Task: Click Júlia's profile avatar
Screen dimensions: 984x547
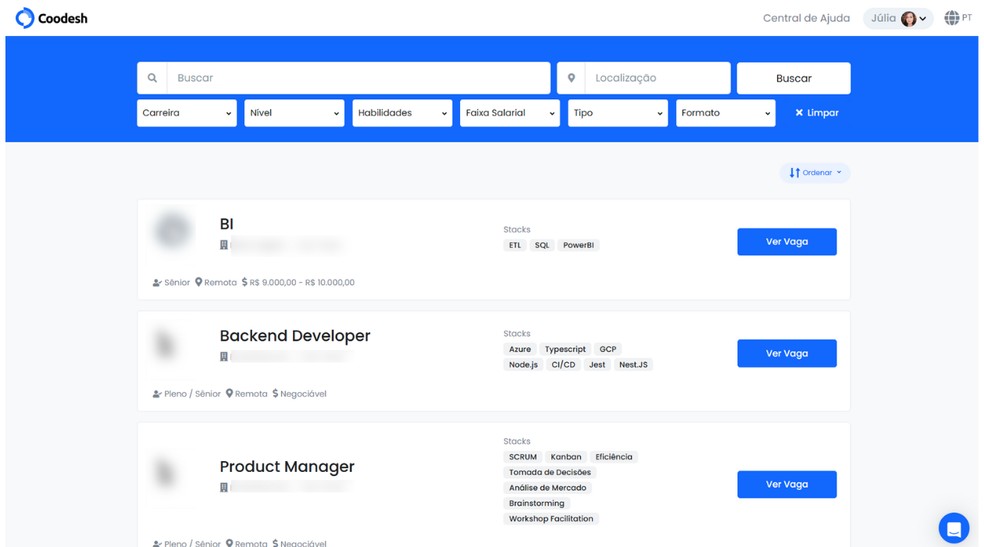Action: (908, 19)
